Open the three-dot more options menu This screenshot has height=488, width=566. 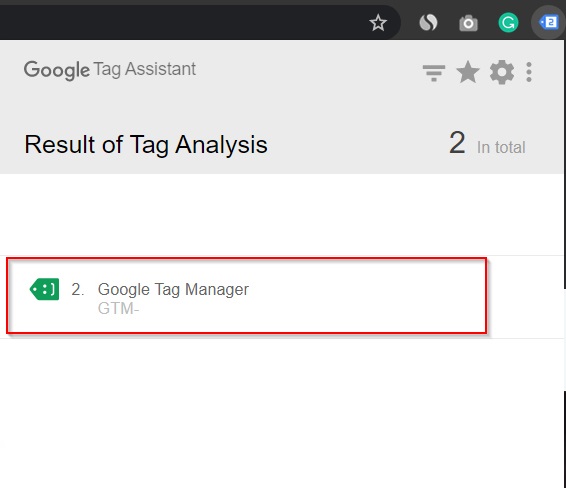coord(529,72)
